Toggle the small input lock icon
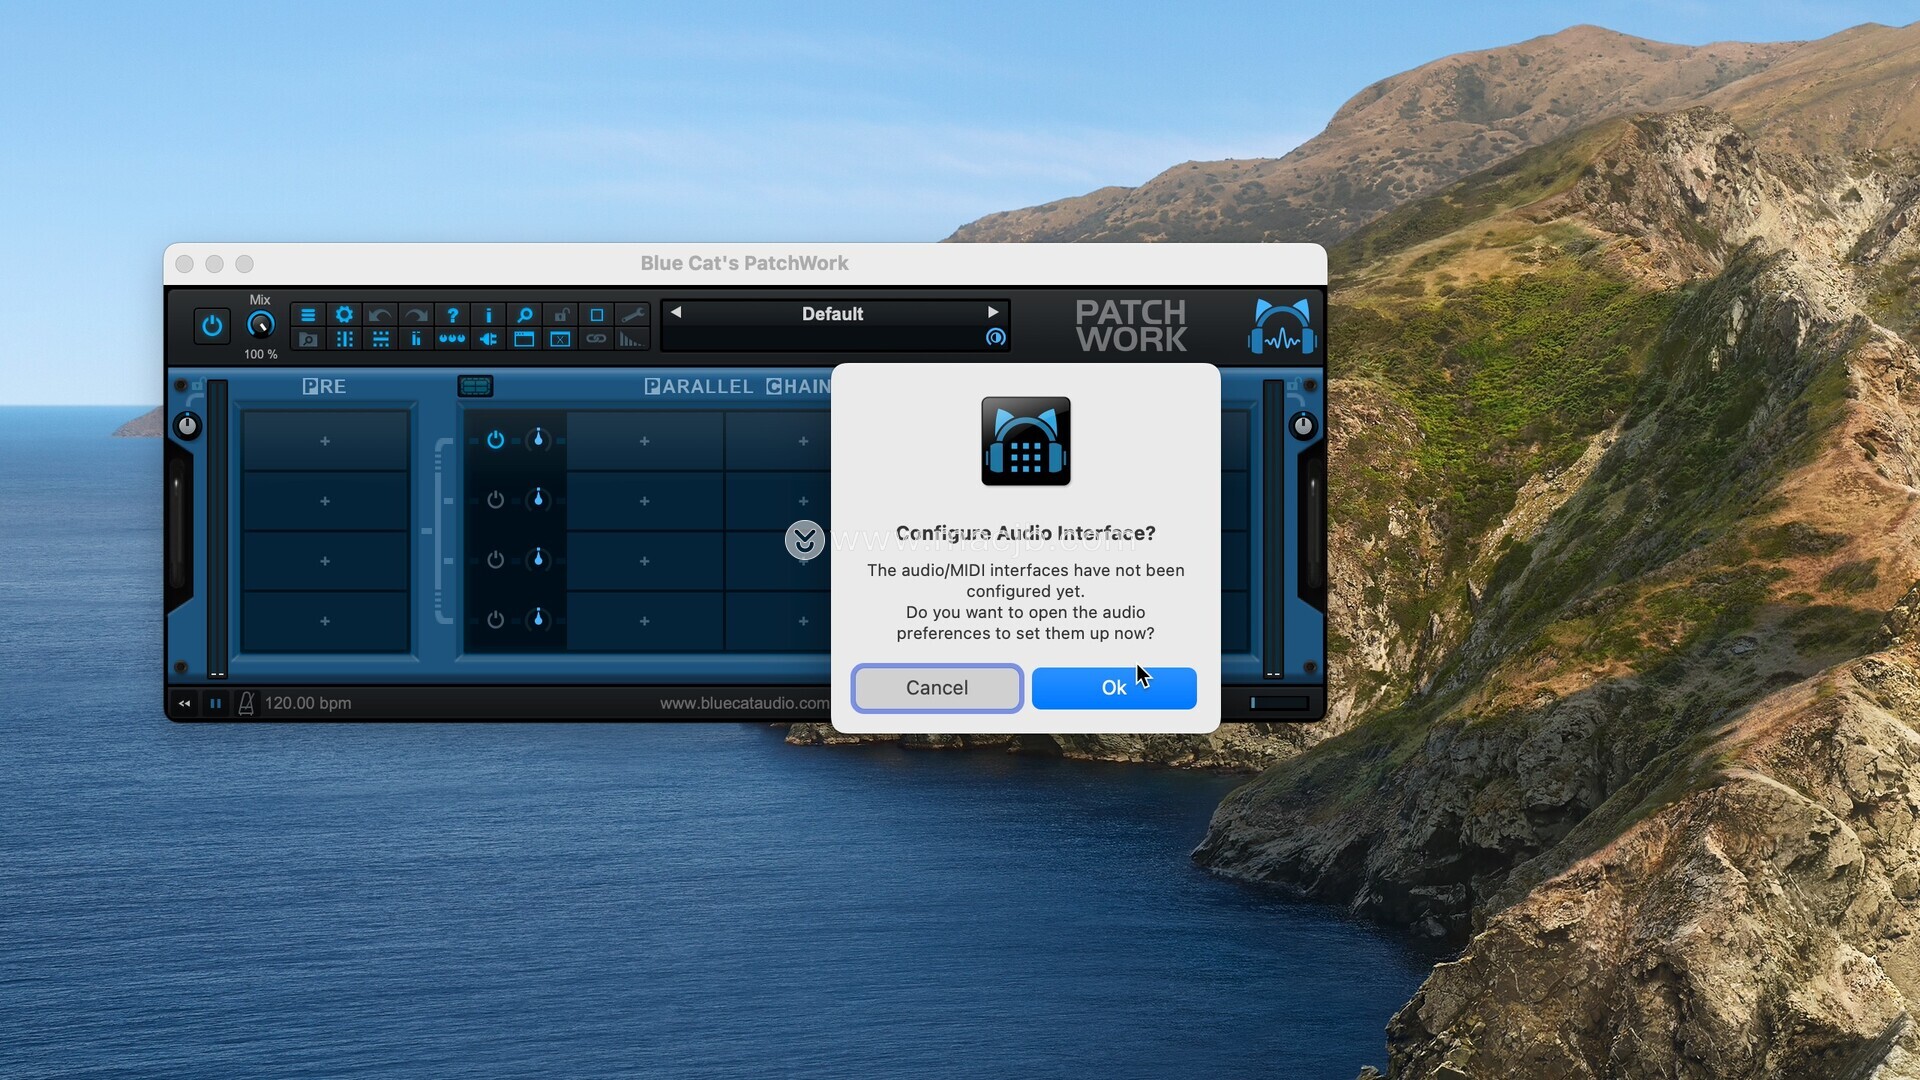Screen dimensions: 1920x1080 click(x=198, y=385)
